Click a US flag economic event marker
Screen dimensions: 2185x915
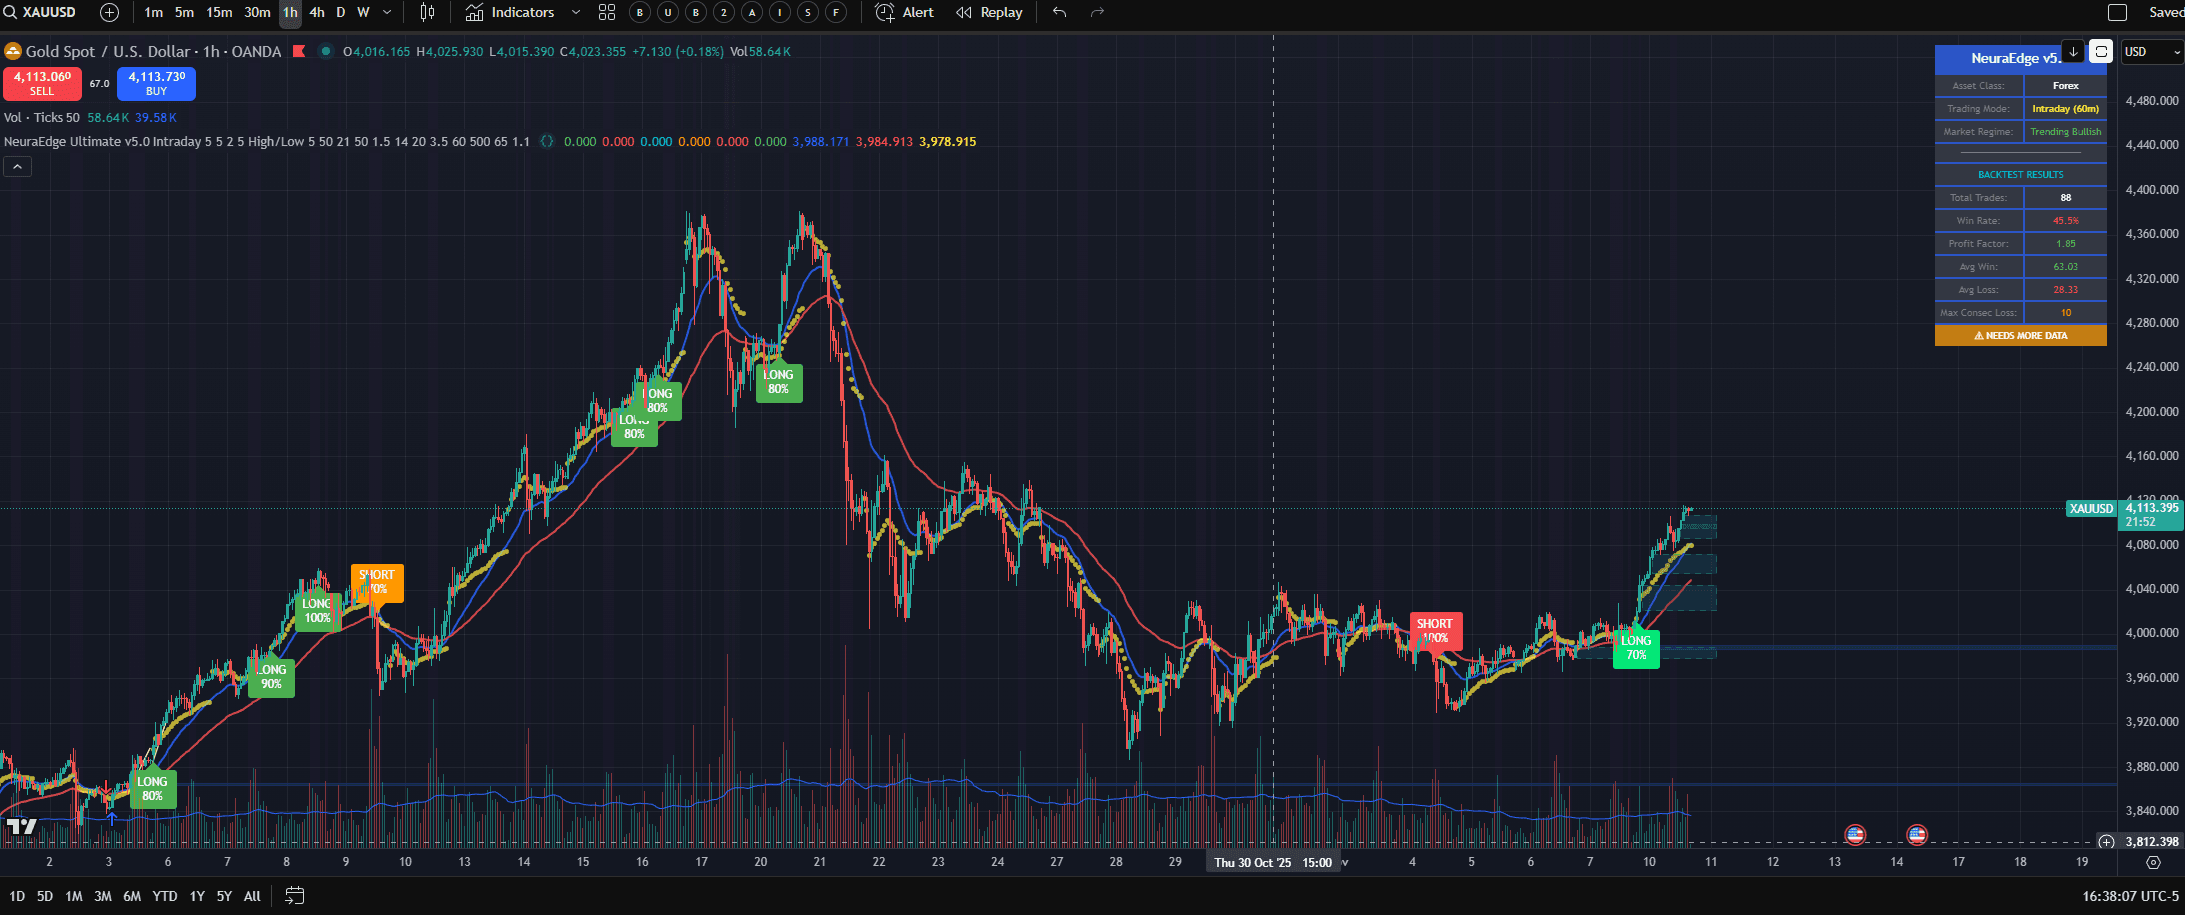pyautogui.click(x=1856, y=834)
